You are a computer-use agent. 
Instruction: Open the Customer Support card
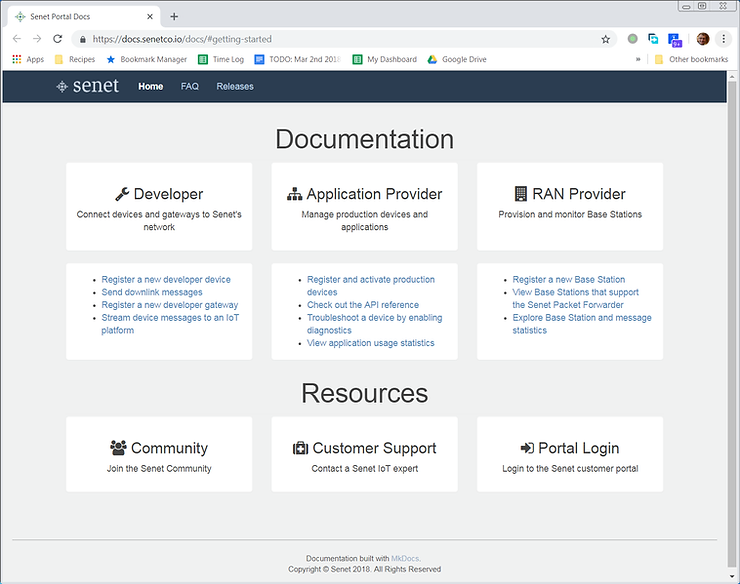tap(364, 454)
